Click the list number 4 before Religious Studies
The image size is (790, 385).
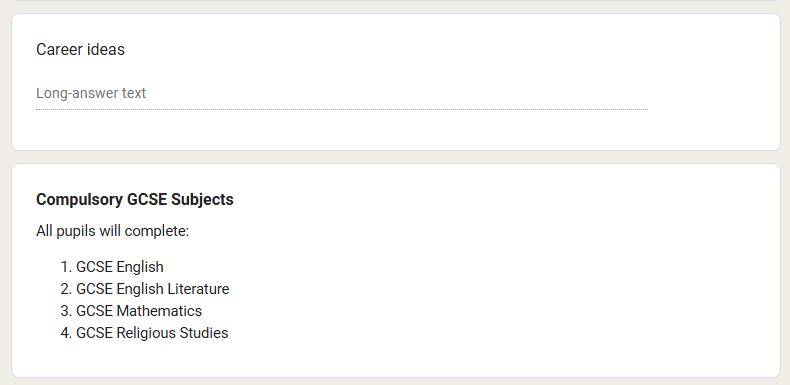tap(66, 333)
